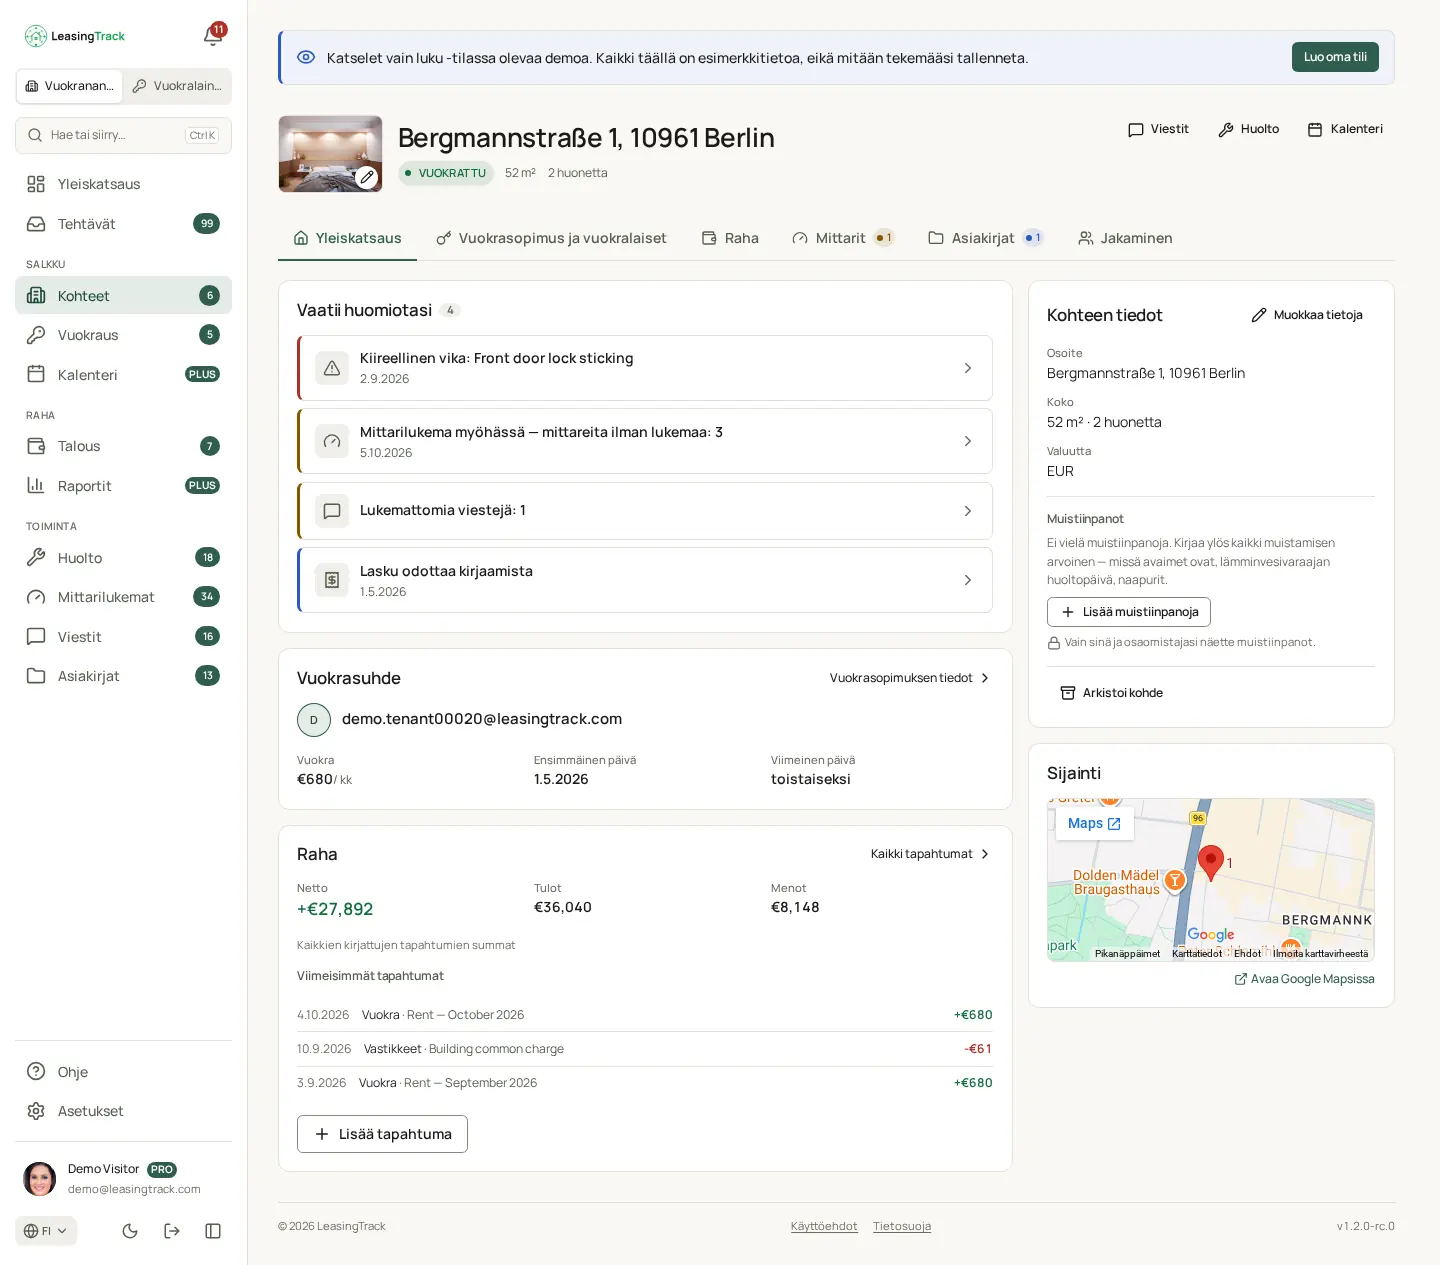The height and width of the screenshot is (1265, 1440).
Task: Click the red map pin on the map
Action: click(x=1211, y=862)
